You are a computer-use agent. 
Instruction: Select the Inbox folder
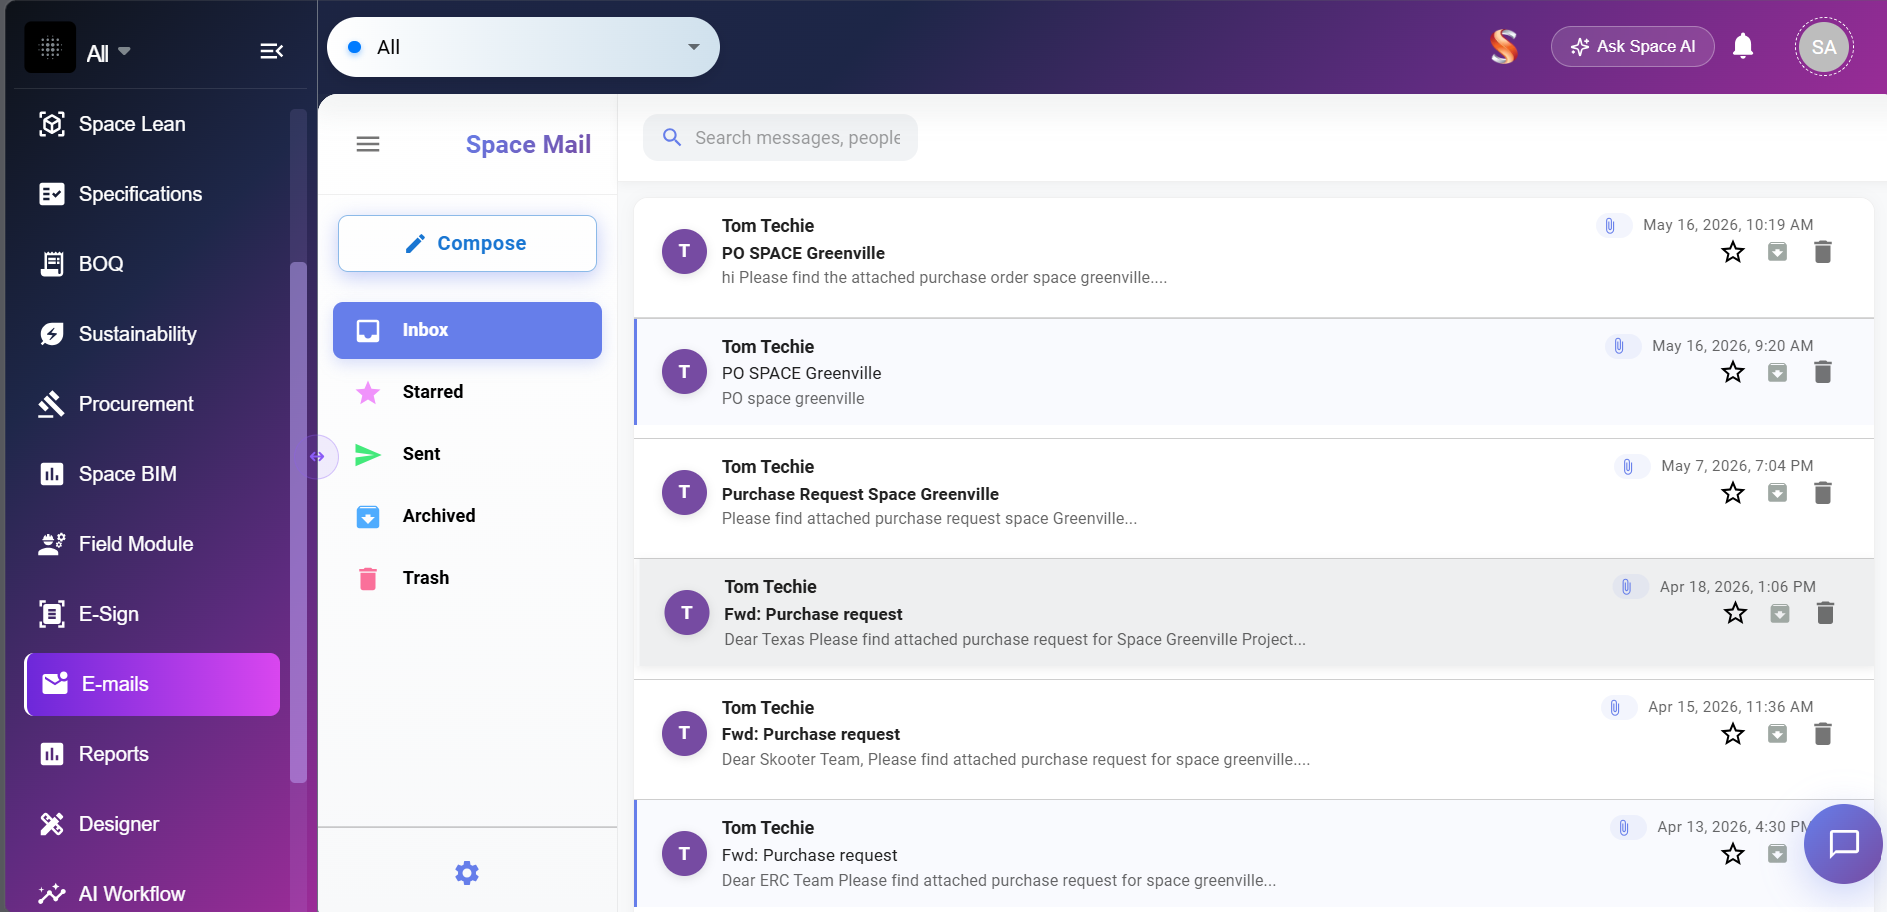(467, 330)
